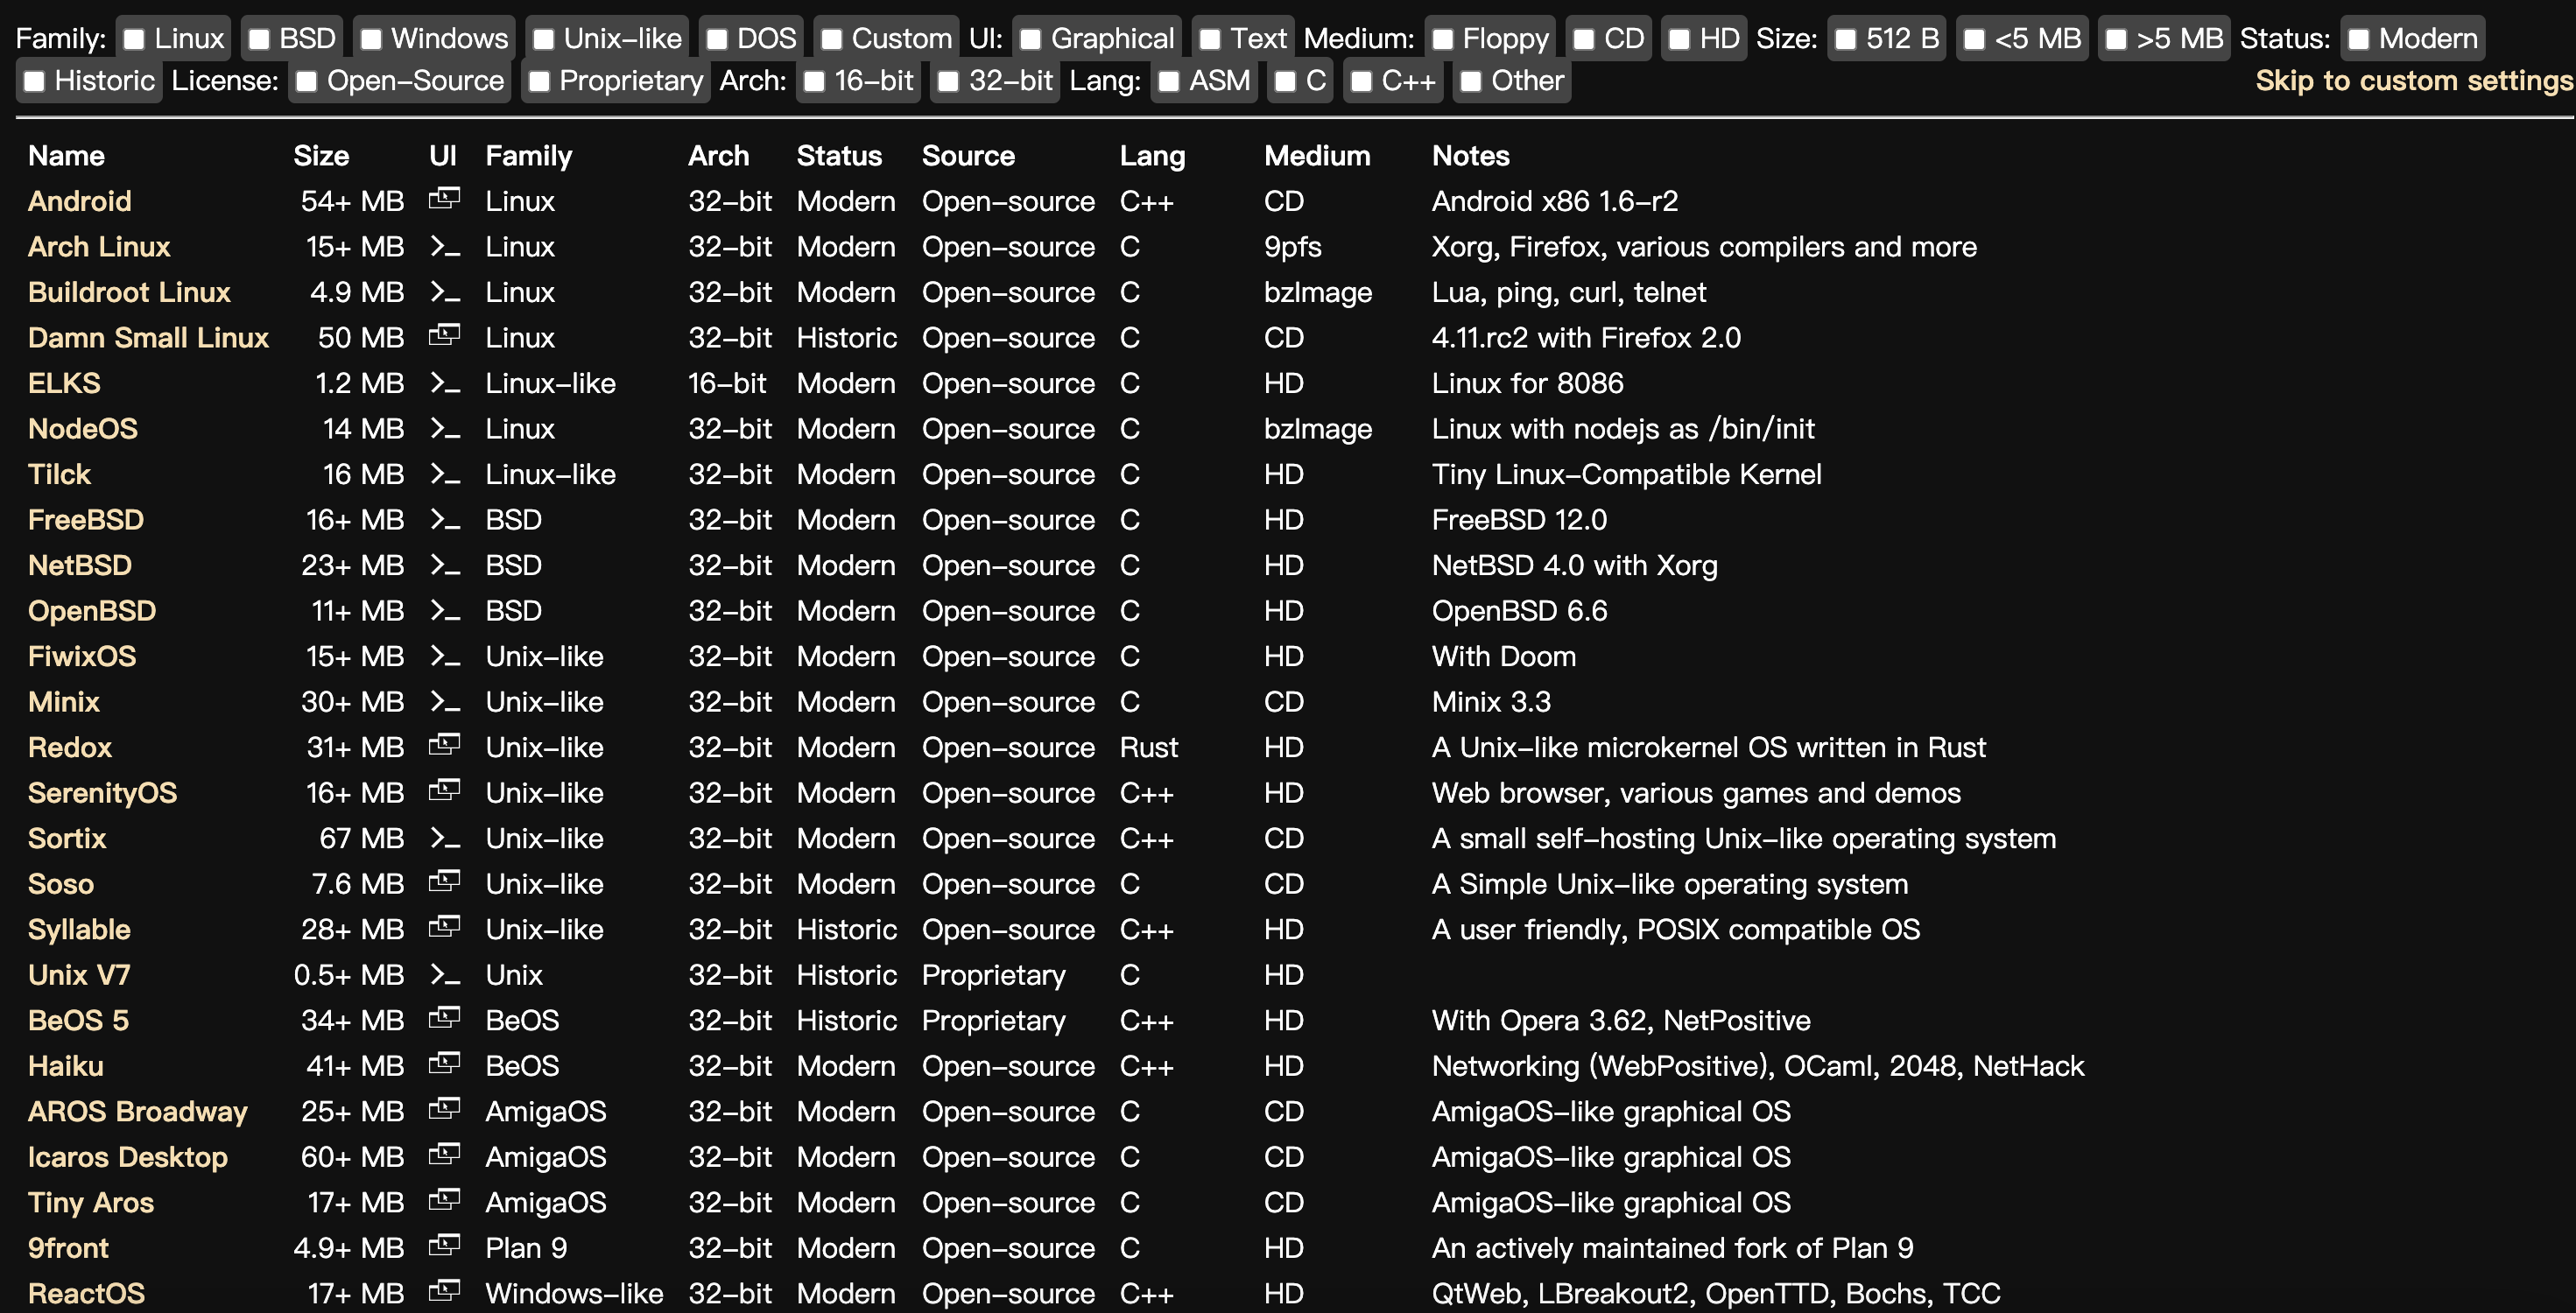Image resolution: width=2576 pixels, height=1313 pixels.
Task: Check the ASM language filter
Action: click(1168, 81)
